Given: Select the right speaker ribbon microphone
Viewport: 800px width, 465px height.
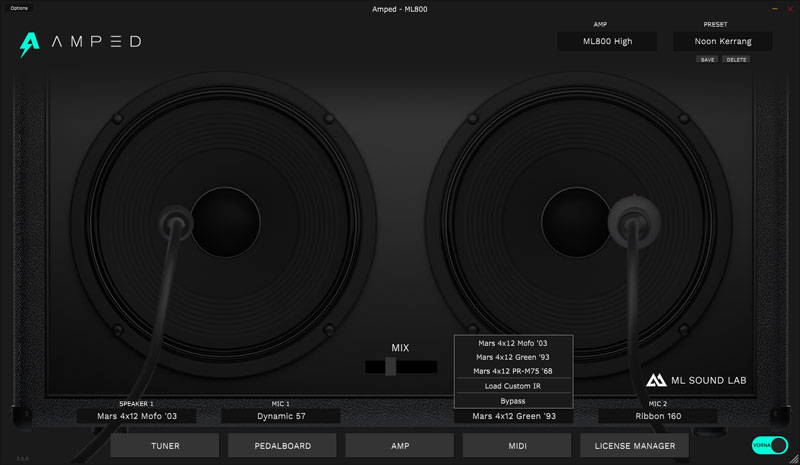Looking at the screenshot, I should (634, 222).
